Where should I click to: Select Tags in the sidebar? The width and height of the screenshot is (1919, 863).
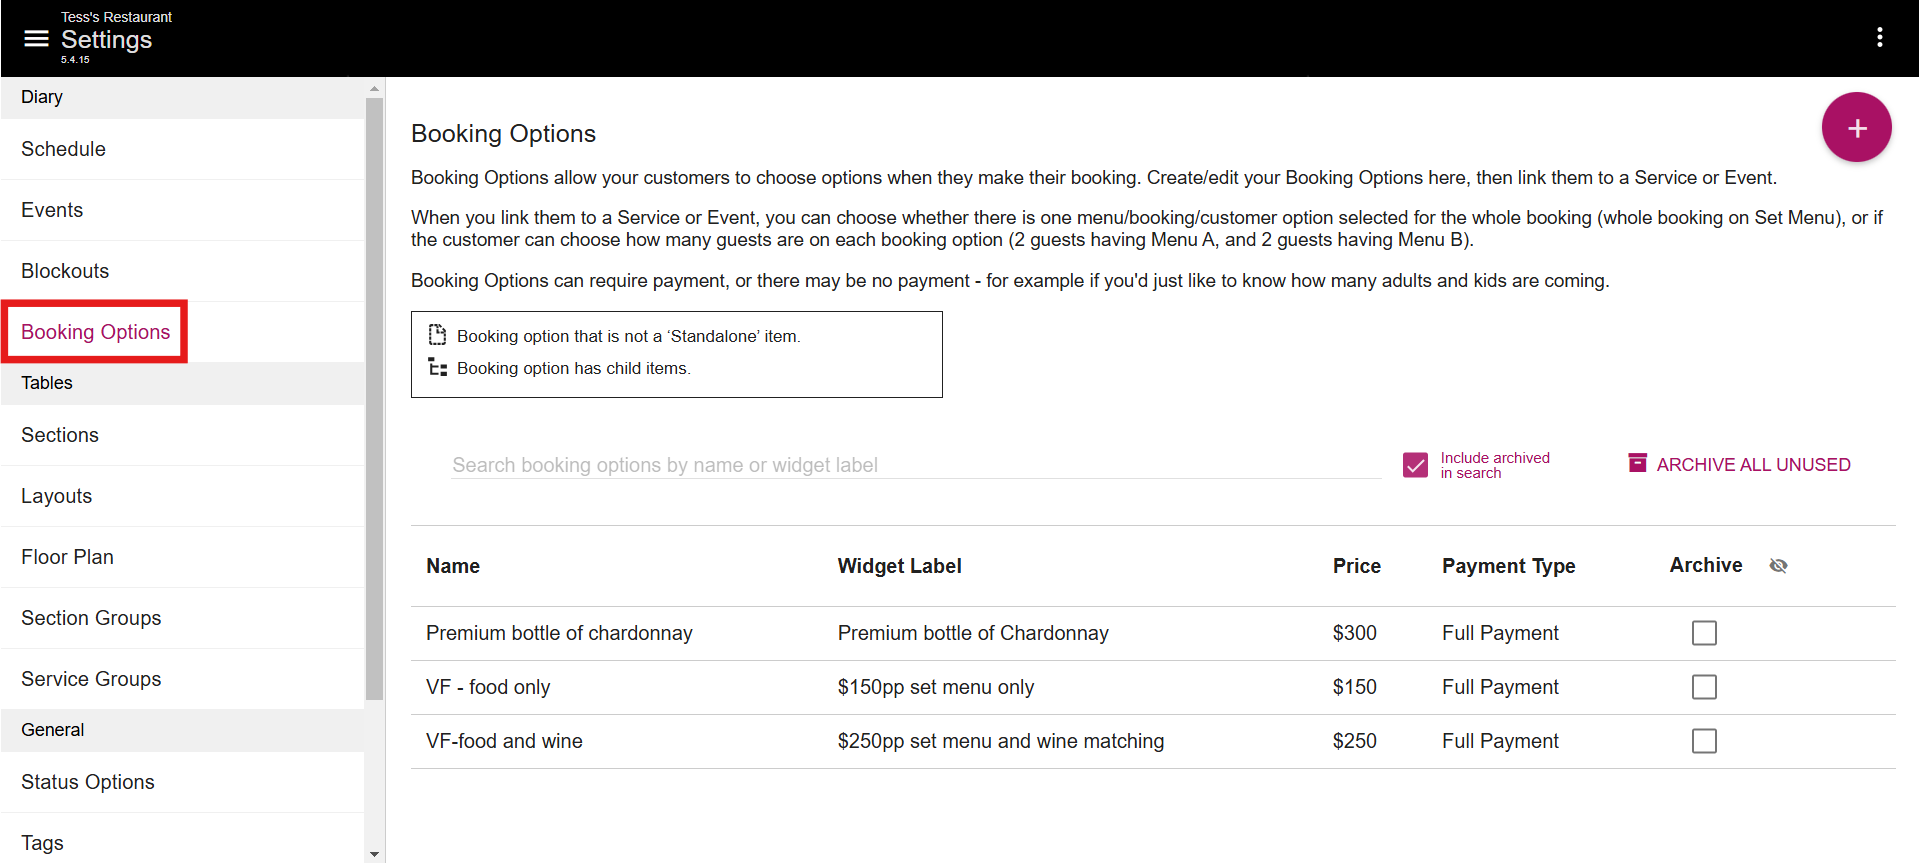coord(42,842)
